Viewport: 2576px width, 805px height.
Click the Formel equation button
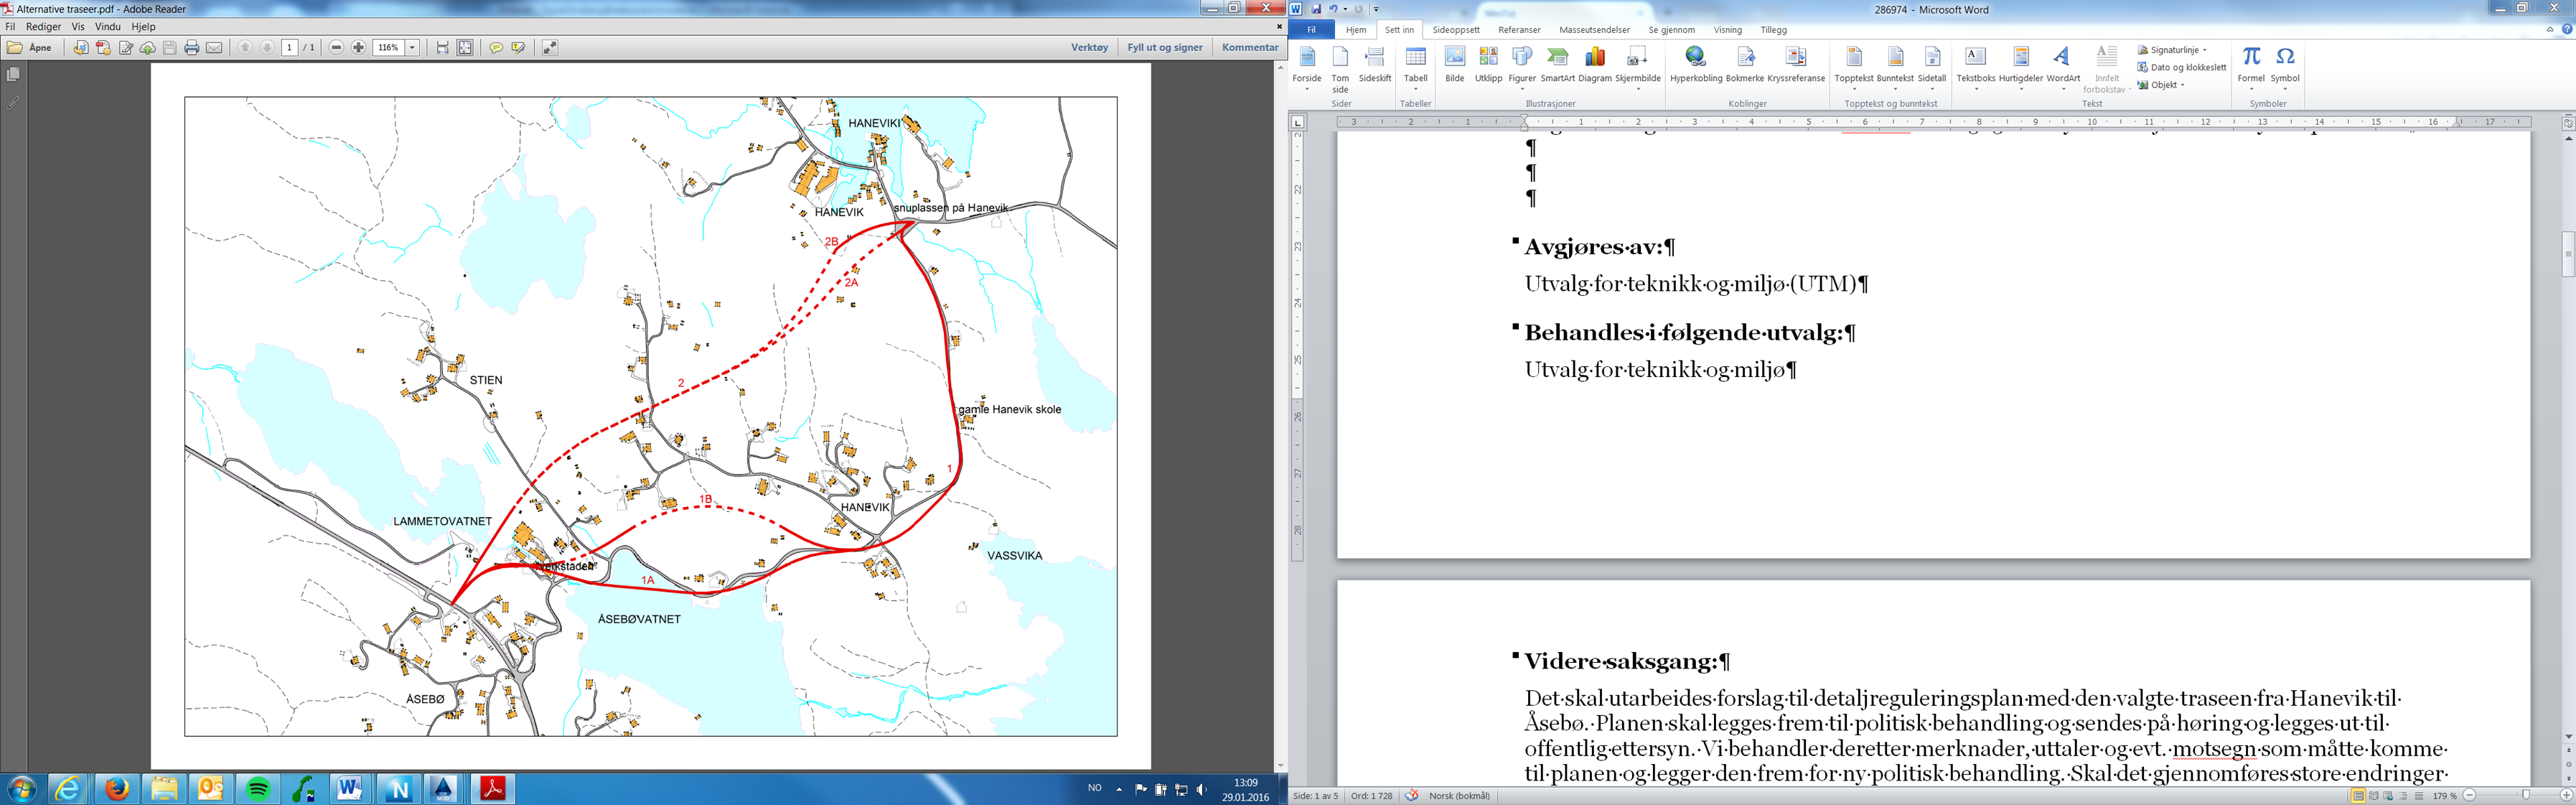pyautogui.click(x=2251, y=68)
